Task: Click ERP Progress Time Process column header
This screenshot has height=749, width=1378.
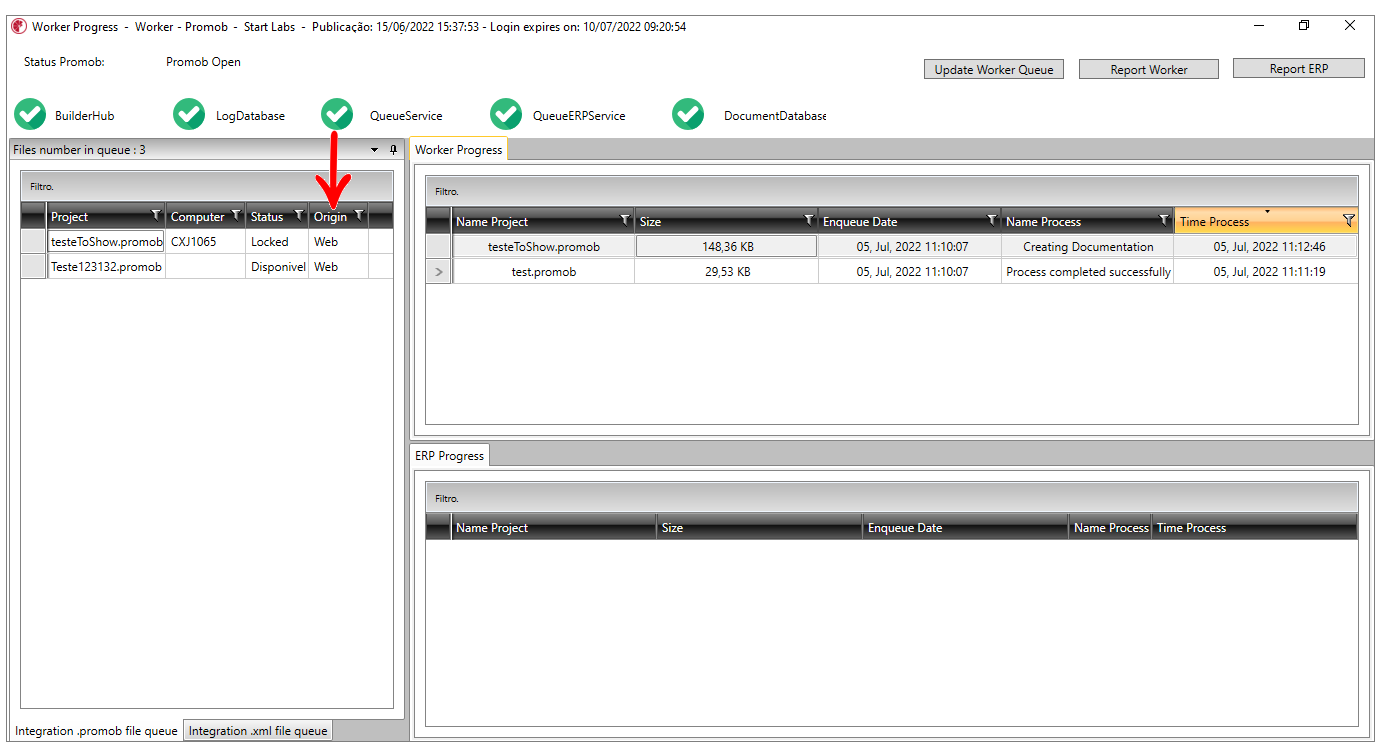Action: point(1255,527)
